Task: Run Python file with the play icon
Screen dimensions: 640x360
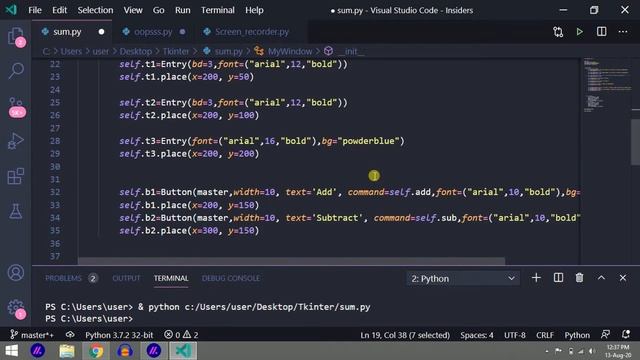Action: coord(580,32)
